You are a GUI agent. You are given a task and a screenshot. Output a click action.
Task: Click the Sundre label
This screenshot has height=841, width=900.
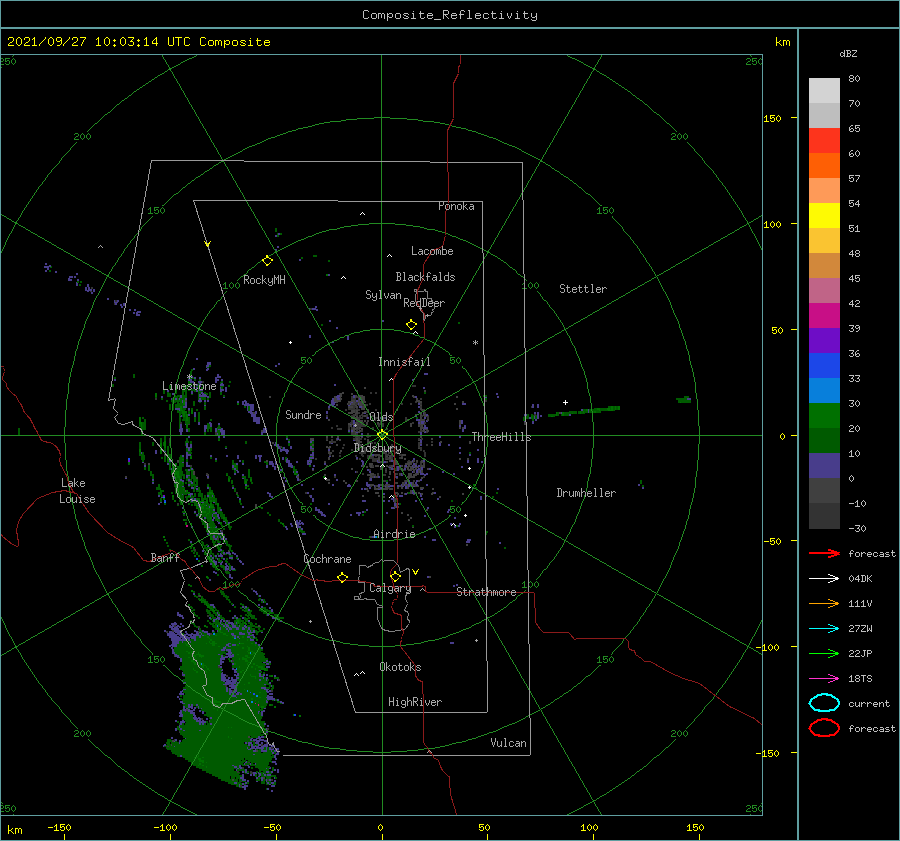(x=303, y=414)
